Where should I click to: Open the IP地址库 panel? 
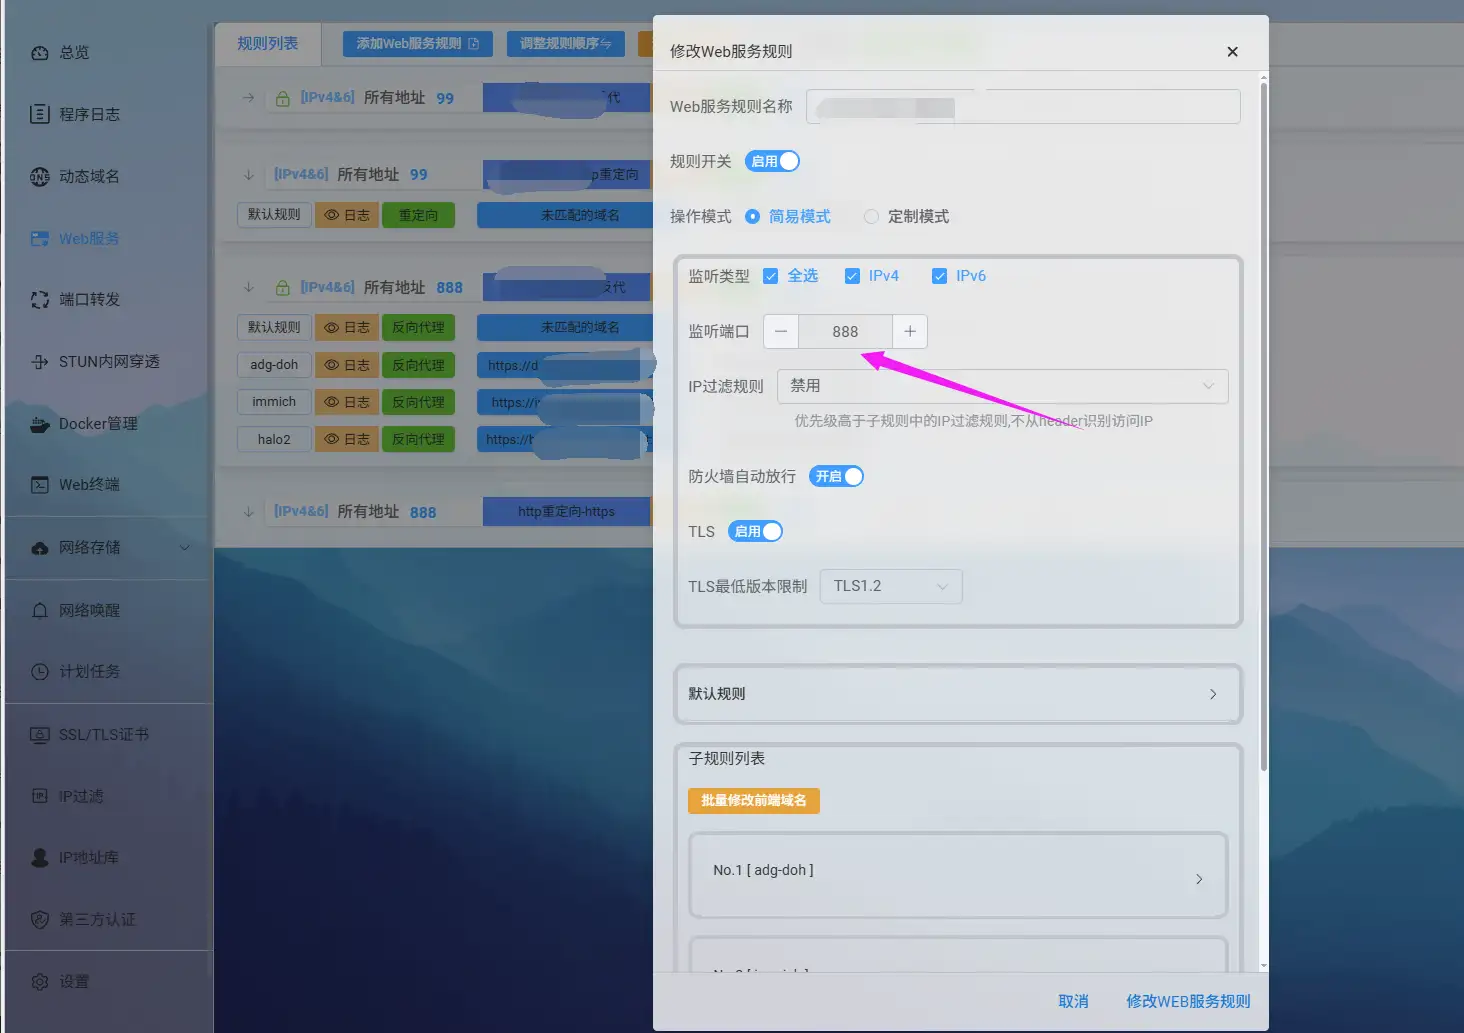tap(89, 857)
